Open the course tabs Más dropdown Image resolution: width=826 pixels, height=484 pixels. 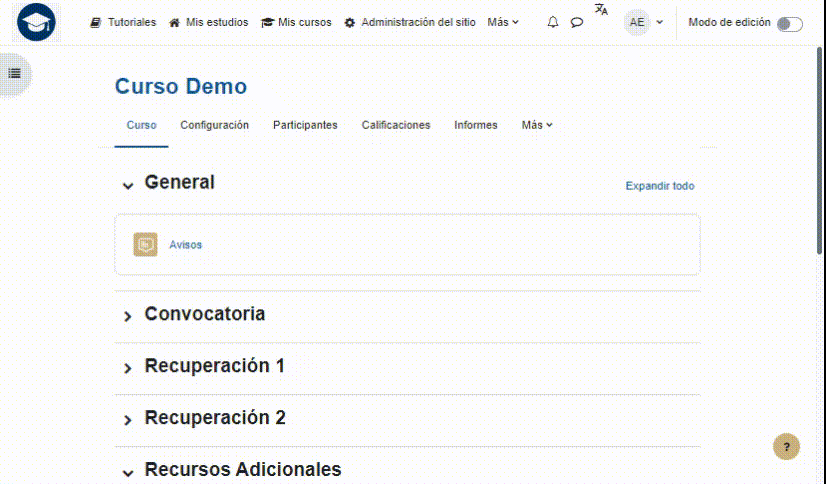click(x=537, y=125)
